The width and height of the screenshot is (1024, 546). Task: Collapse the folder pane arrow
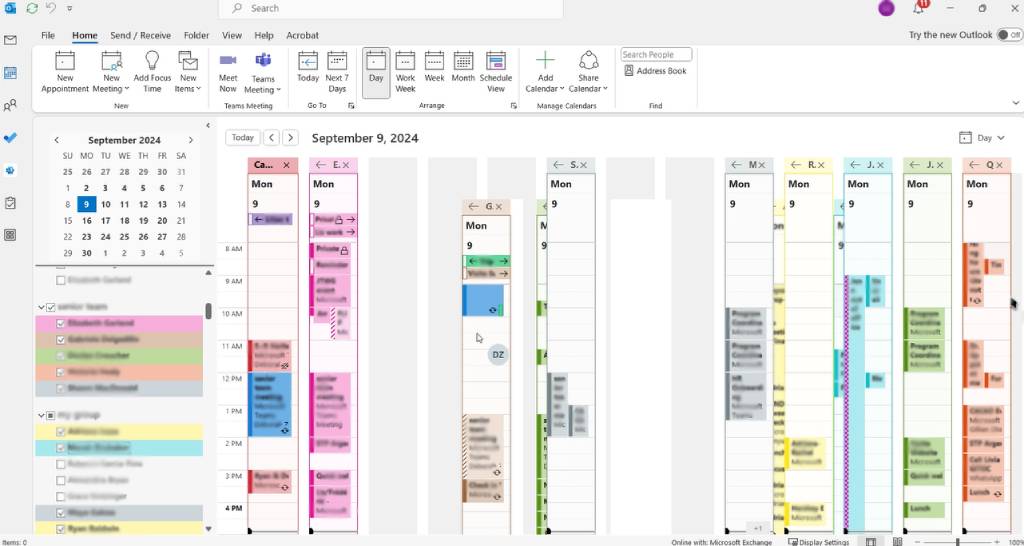[208, 125]
